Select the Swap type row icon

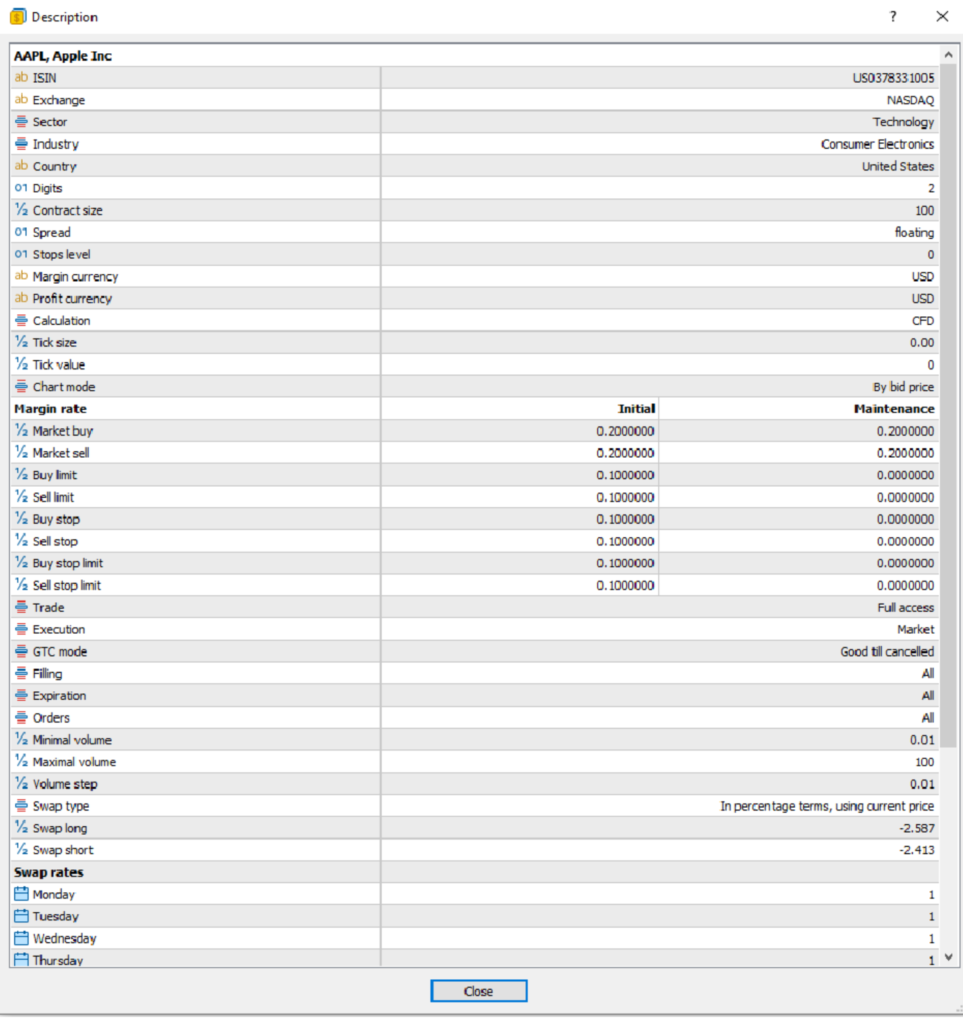(22, 806)
